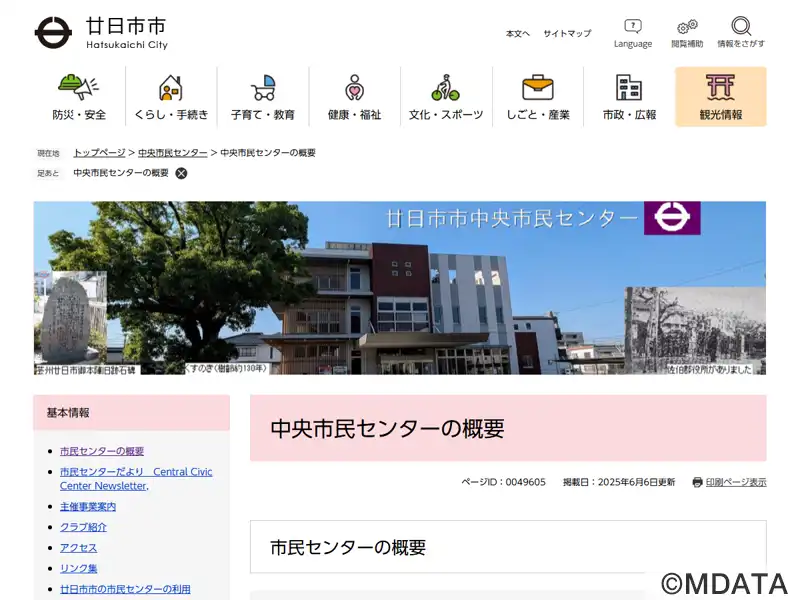Go to トップページ in breadcrumb

(99, 153)
